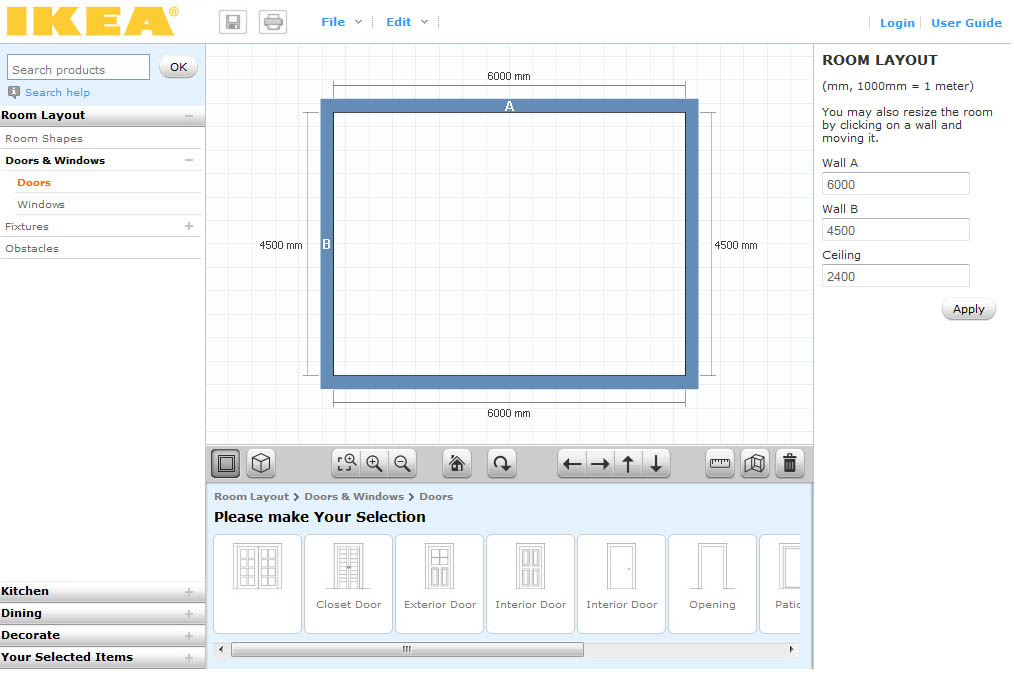Click wall B label on floor plan
Image resolution: width=1014 pixels, height=677 pixels.
point(326,244)
